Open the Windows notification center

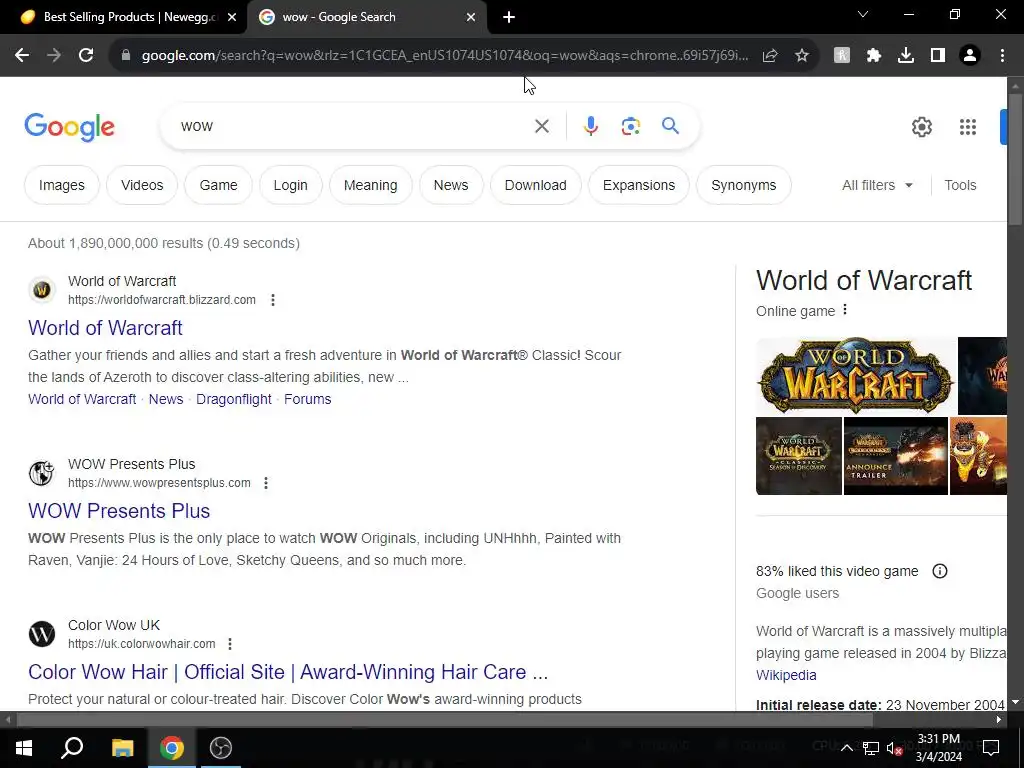pyautogui.click(x=991, y=748)
